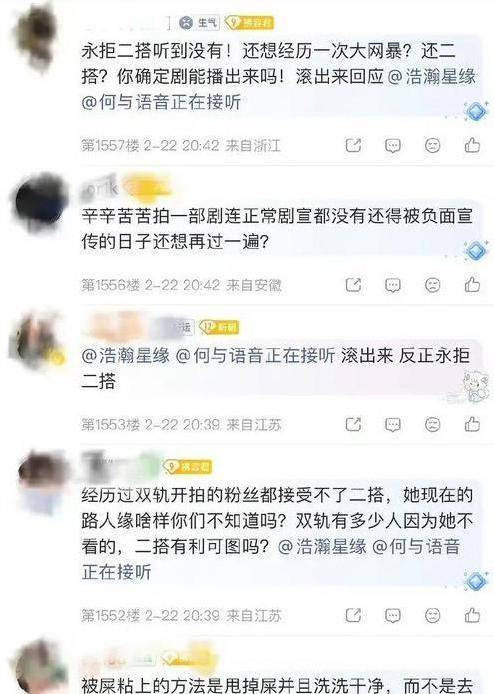Reply to the floor 1552 comment
This screenshot has height=694, width=494.
pyautogui.click(x=393, y=615)
